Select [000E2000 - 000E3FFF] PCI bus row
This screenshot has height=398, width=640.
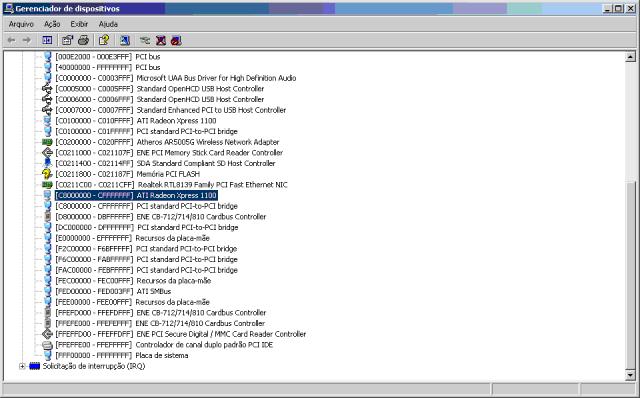pos(108,56)
